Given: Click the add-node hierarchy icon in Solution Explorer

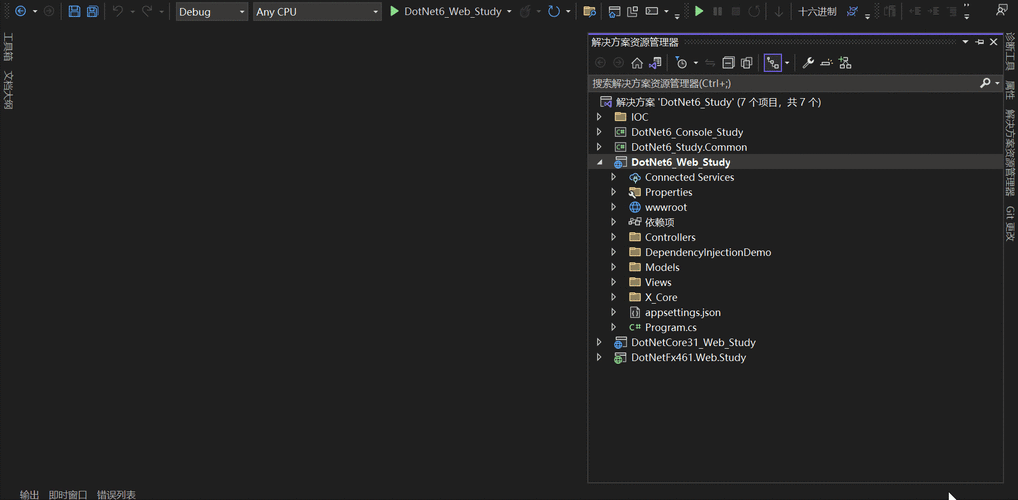Looking at the screenshot, I should tap(845, 63).
